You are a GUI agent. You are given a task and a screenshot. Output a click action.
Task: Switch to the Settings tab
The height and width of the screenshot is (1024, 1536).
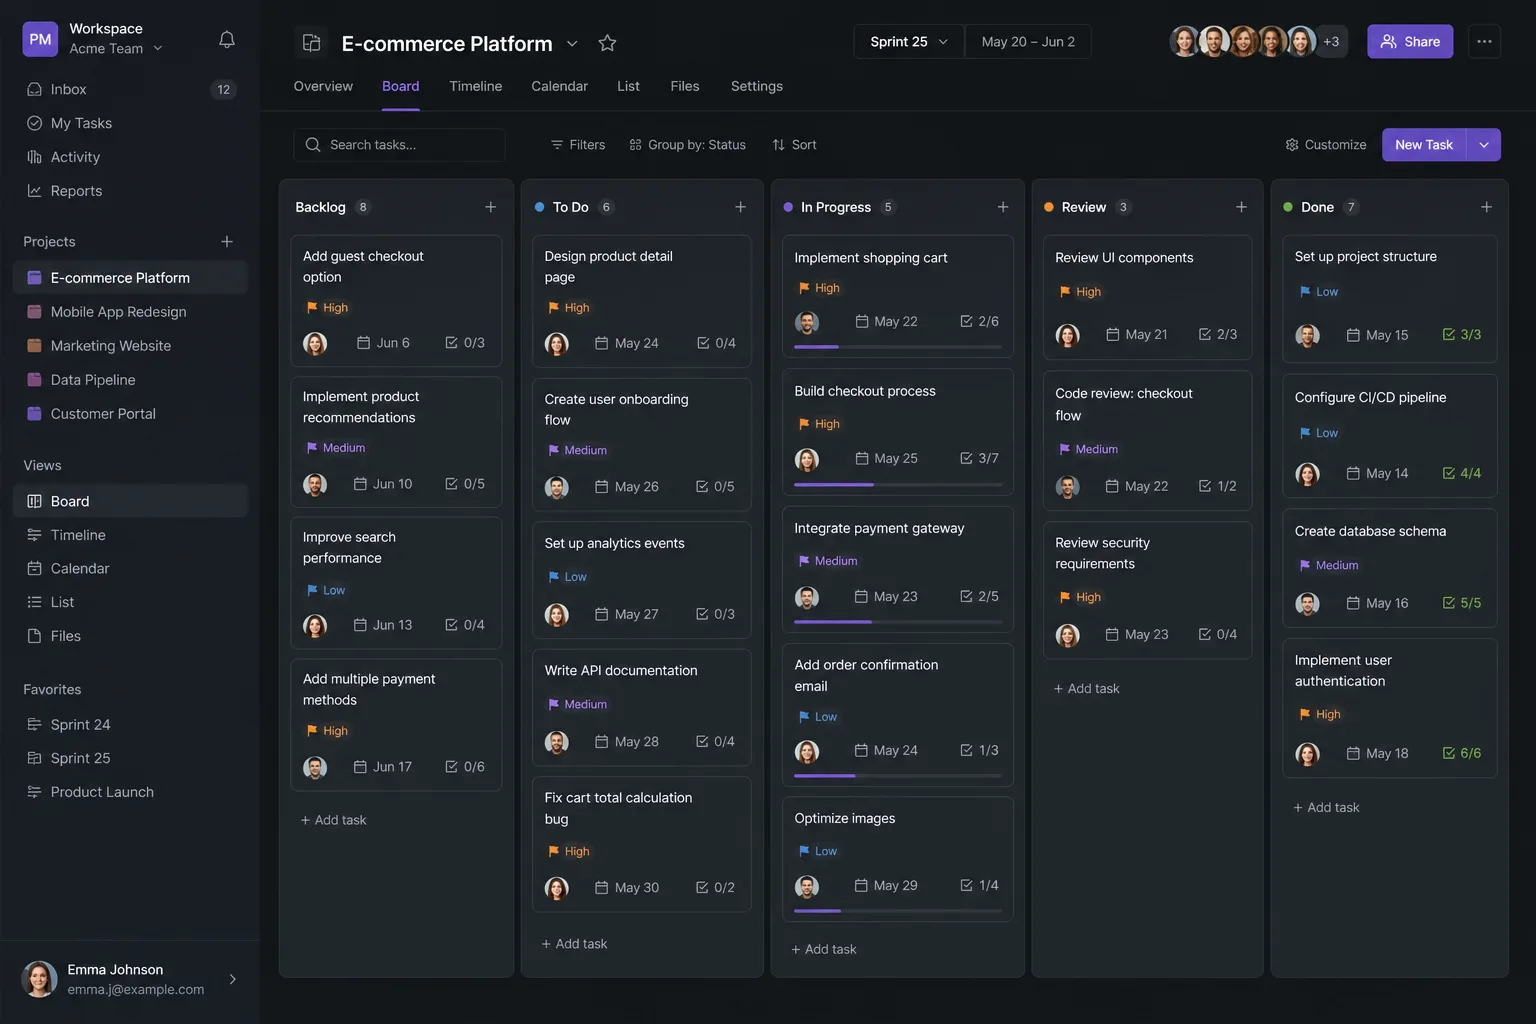coord(757,86)
